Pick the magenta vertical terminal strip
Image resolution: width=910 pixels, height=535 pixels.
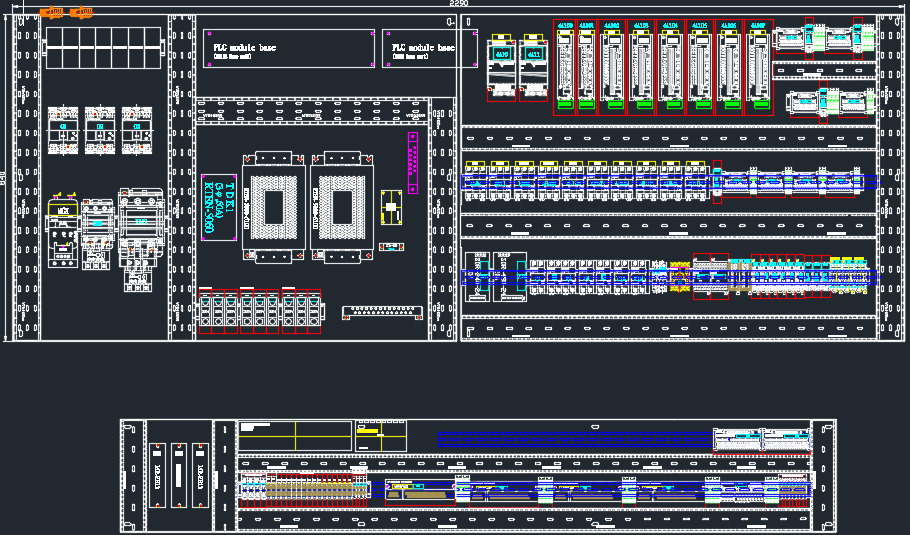tap(410, 162)
